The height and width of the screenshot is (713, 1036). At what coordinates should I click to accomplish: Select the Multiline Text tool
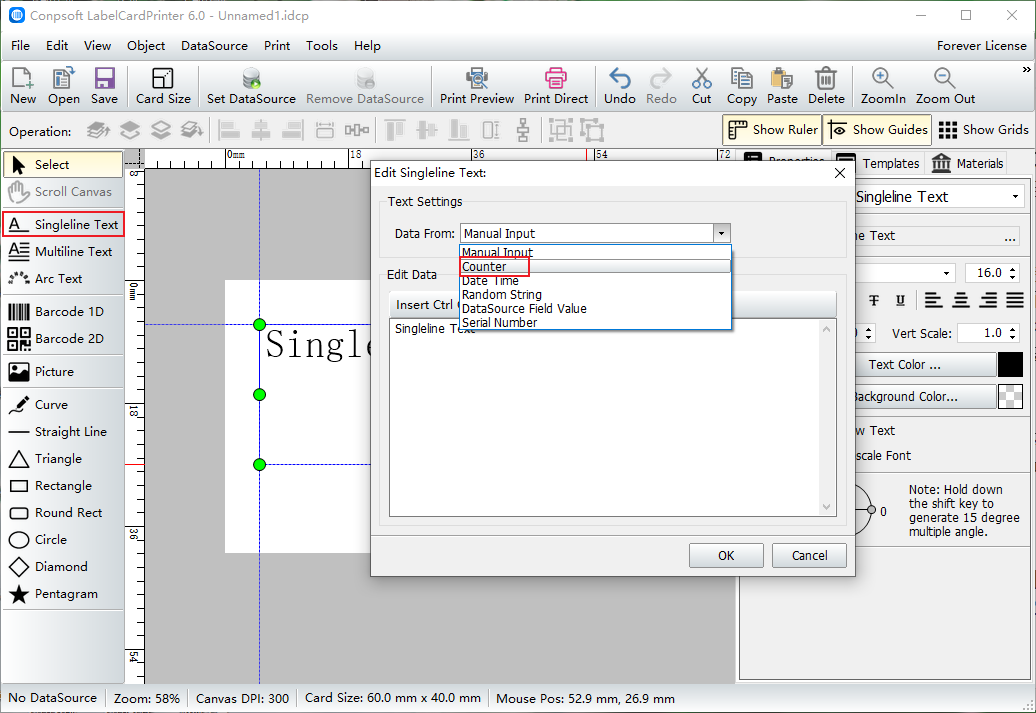[63, 252]
